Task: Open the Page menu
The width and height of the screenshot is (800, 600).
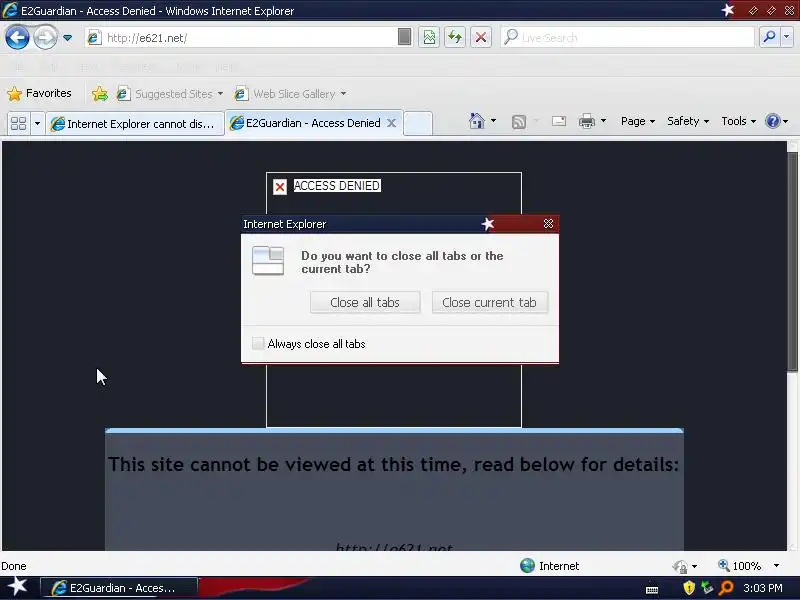Action: click(637, 121)
